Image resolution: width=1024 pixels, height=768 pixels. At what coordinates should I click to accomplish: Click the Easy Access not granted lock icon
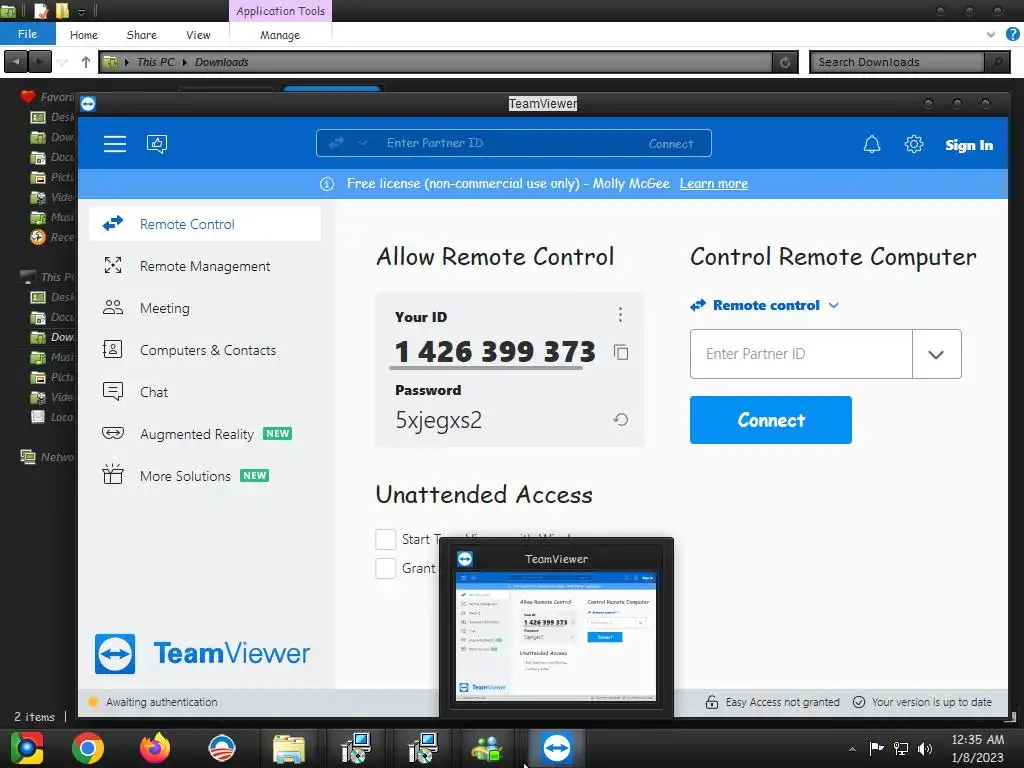[x=712, y=702]
